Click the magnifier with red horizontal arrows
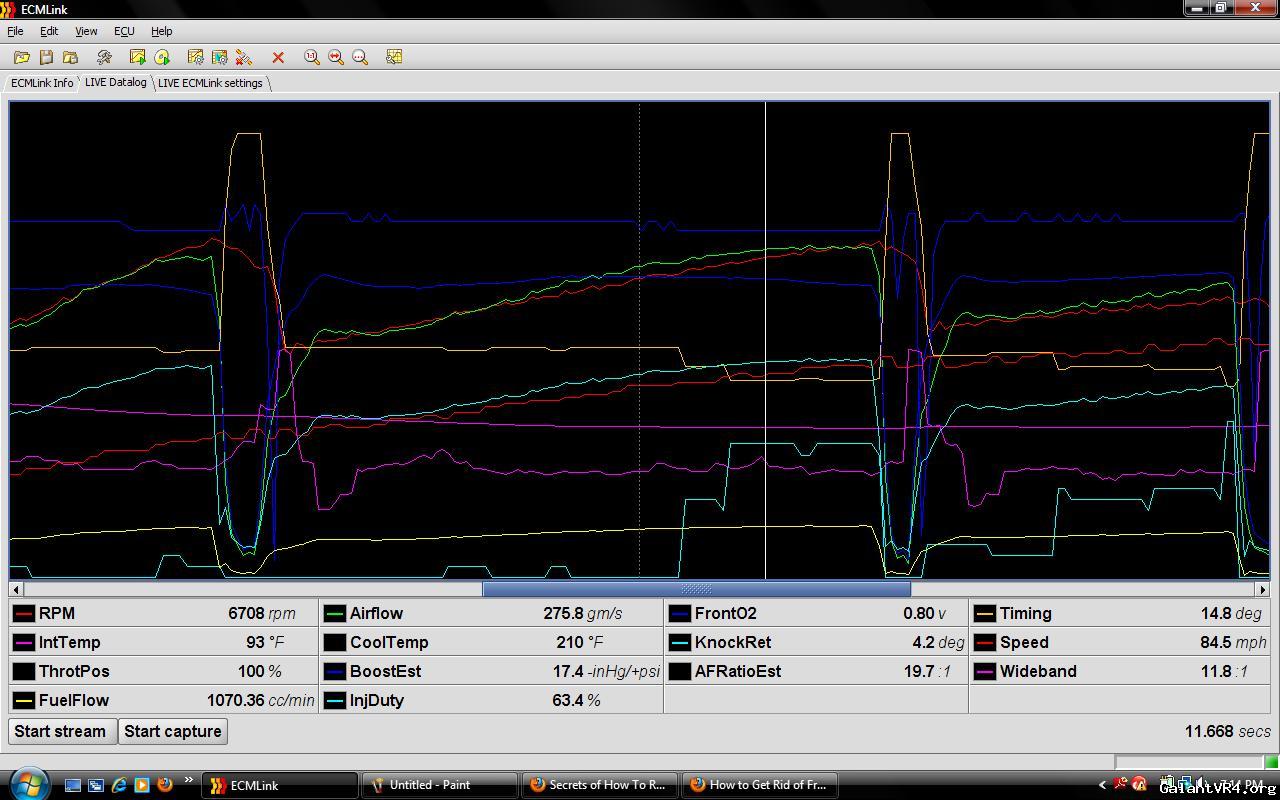1280x800 pixels. pos(336,58)
